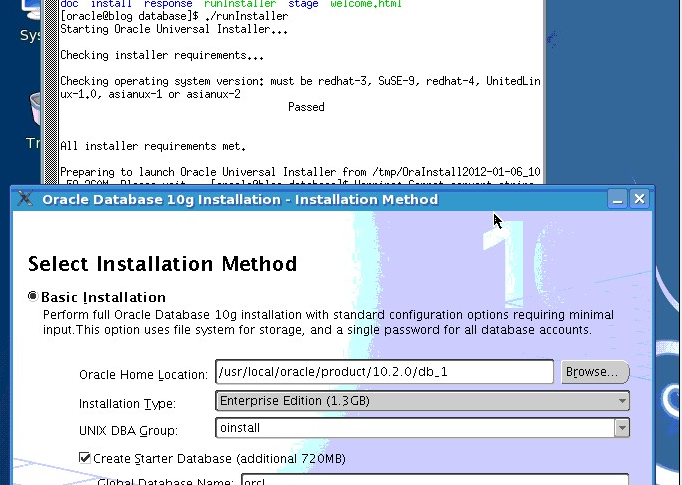Screen dimensions: 682x485
Task: Click the UNIX DBA Group oinstall text field
Action: tap(415, 428)
